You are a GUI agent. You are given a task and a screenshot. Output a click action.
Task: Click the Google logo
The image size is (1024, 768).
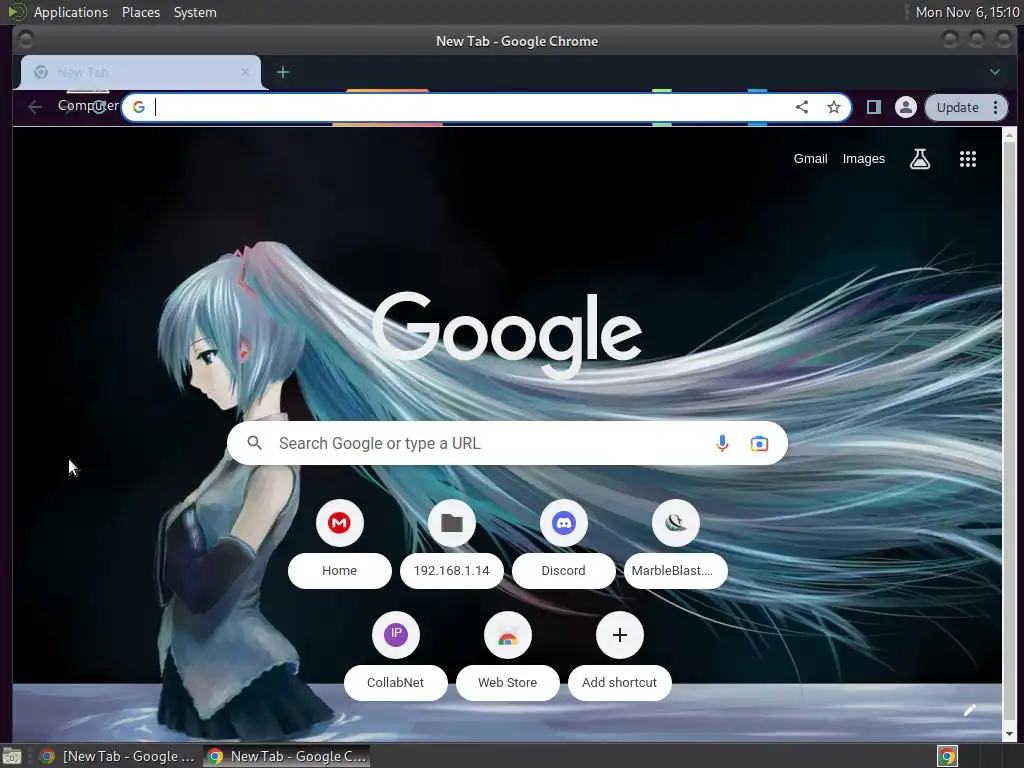click(x=507, y=334)
